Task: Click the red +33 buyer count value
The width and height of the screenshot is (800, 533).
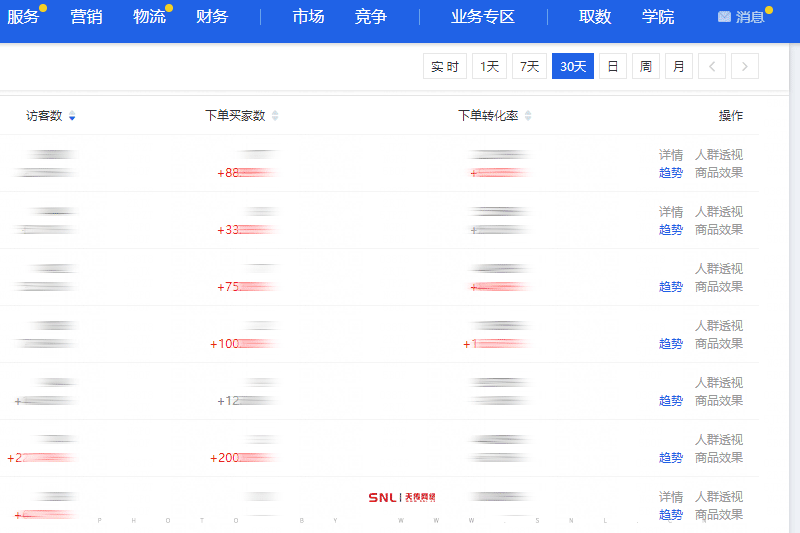Action: coord(247,230)
